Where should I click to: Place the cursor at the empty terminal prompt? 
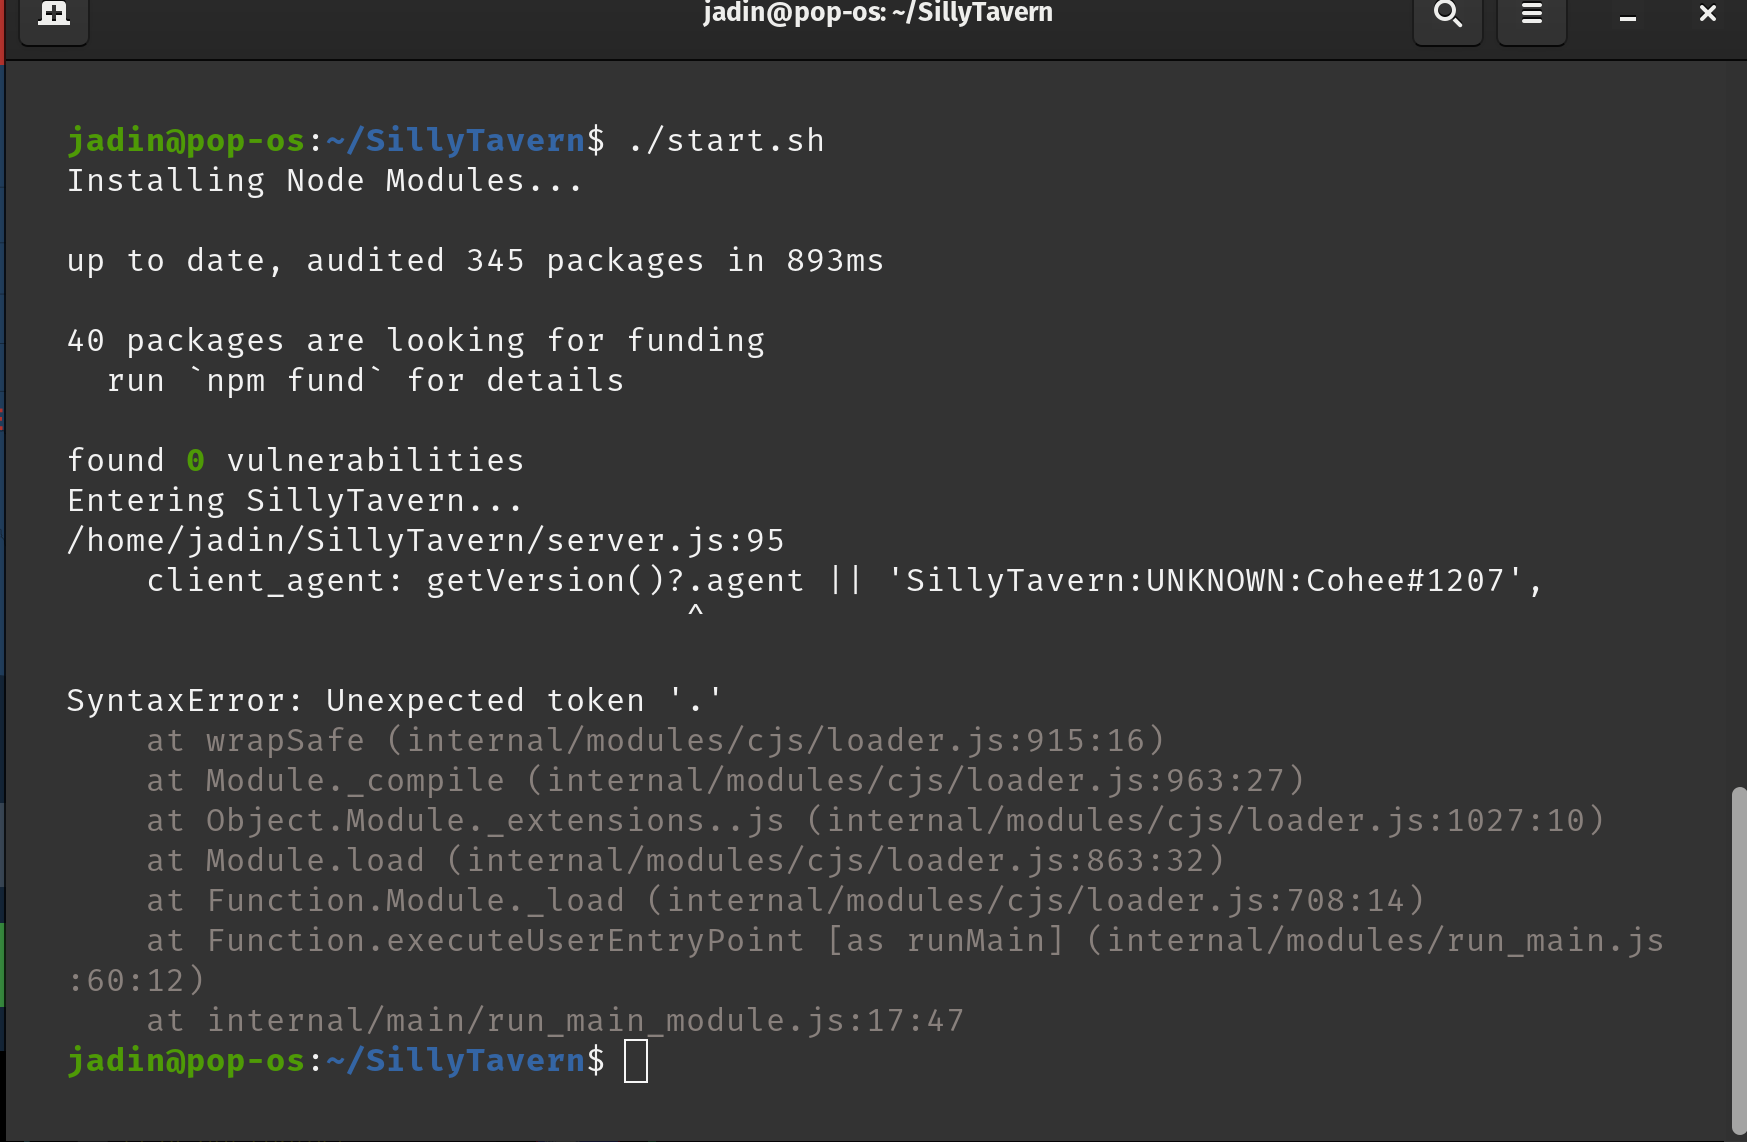pyautogui.click(x=637, y=1059)
